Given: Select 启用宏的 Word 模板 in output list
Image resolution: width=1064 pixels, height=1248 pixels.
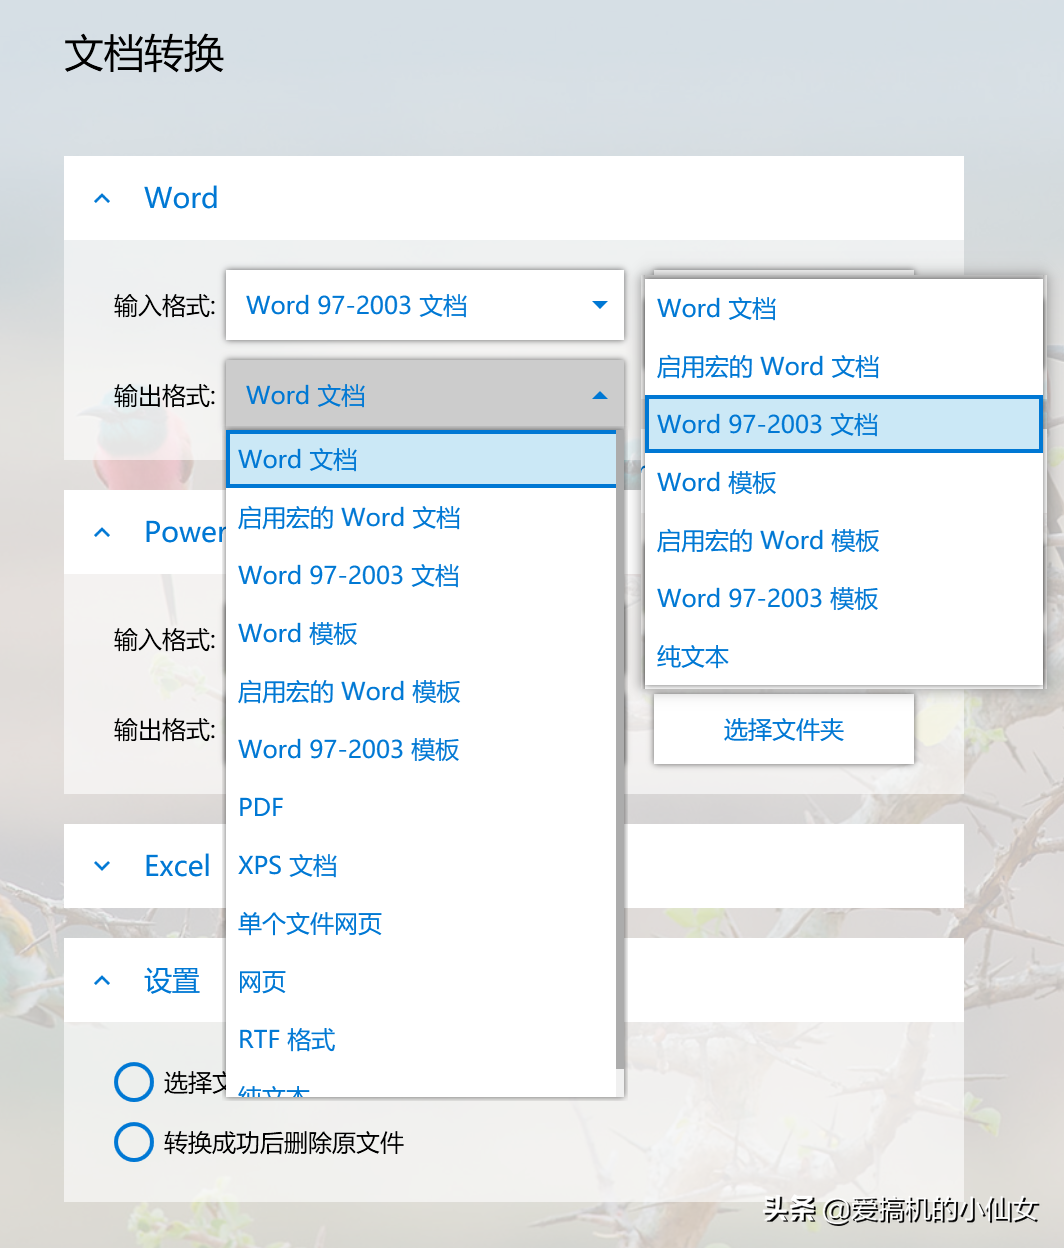Looking at the screenshot, I should (422, 691).
